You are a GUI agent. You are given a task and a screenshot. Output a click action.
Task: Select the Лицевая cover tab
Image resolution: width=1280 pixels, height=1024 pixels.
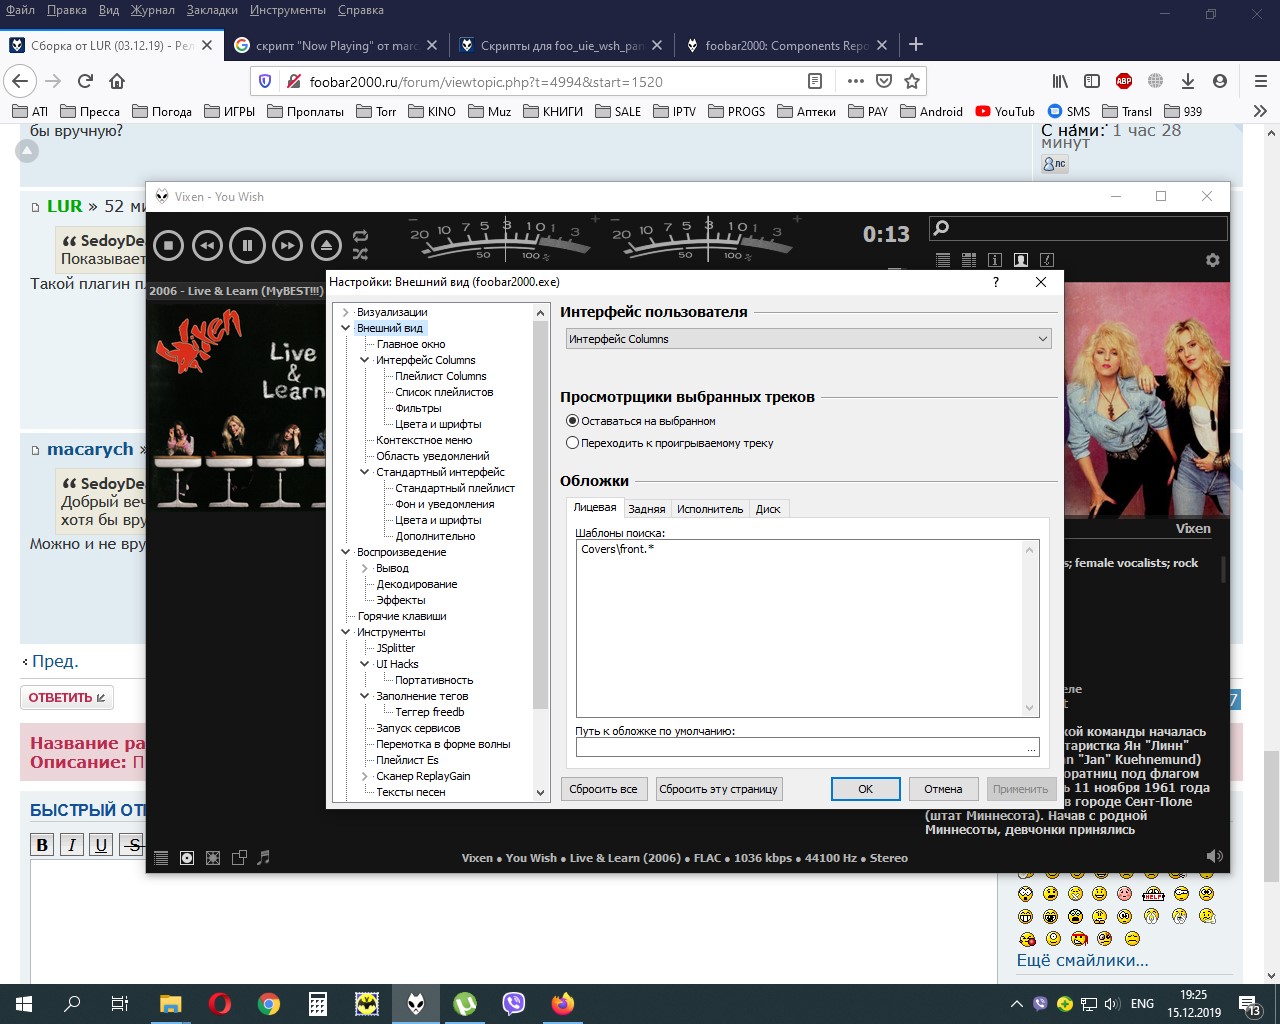(595, 507)
